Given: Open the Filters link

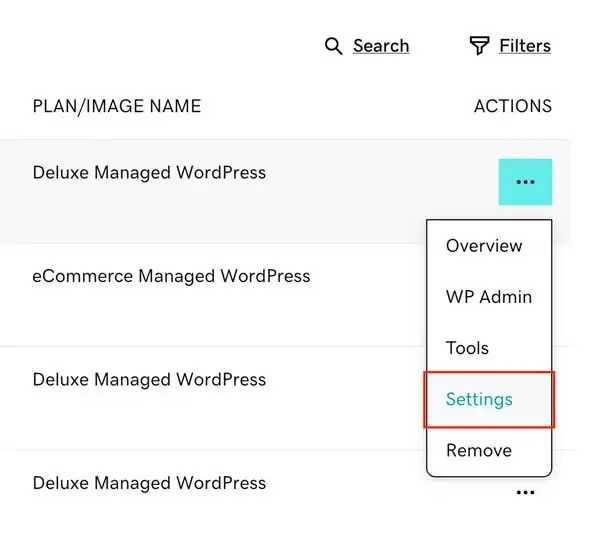Looking at the screenshot, I should click(x=525, y=46).
